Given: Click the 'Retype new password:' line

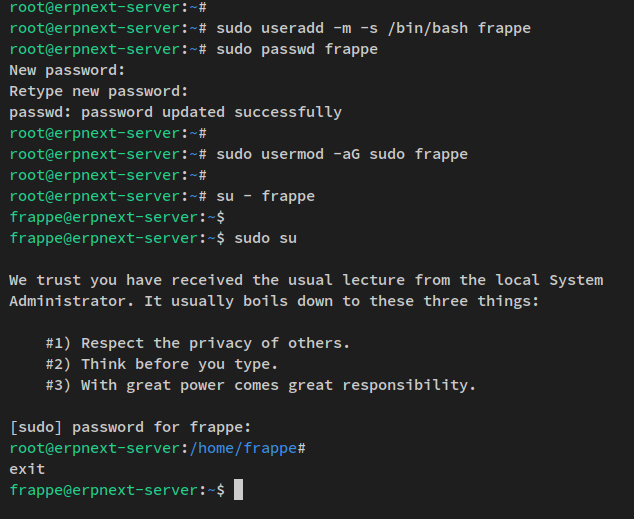Looking at the screenshot, I should (98, 91).
